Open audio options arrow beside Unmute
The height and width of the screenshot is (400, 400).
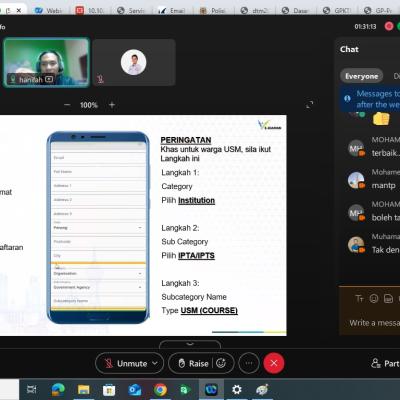155,363
